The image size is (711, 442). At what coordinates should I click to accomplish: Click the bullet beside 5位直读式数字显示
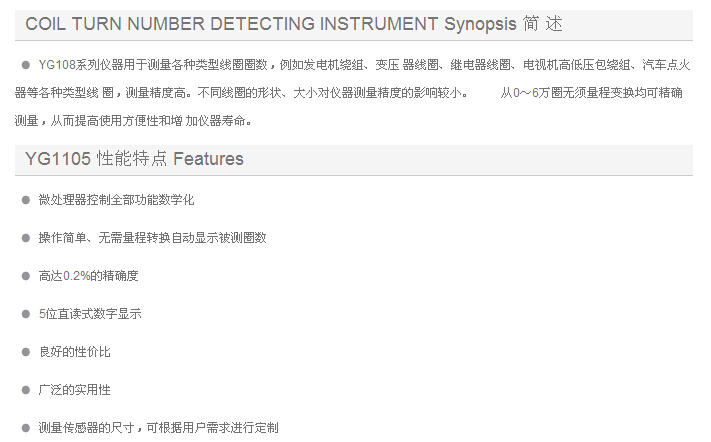[x=25, y=314]
